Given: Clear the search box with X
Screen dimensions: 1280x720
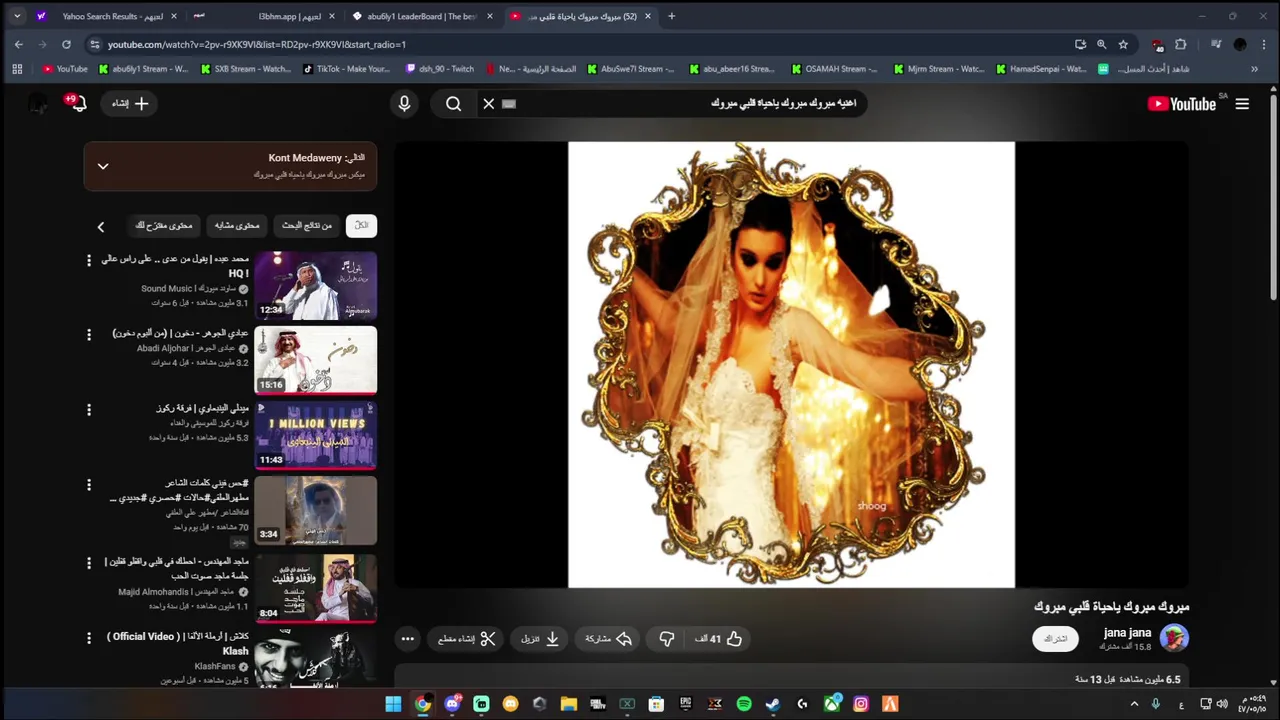Looking at the screenshot, I should (x=488, y=104).
